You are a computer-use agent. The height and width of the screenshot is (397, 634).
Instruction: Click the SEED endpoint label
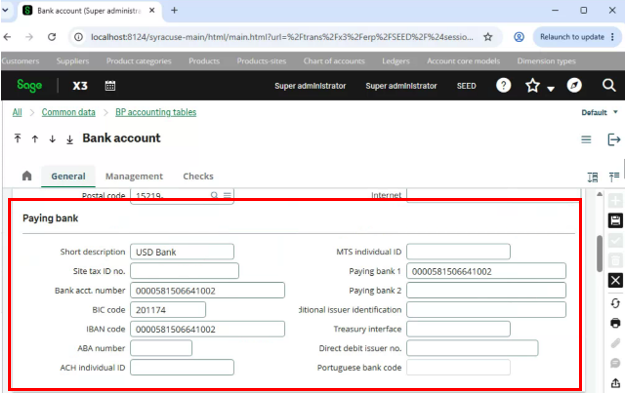point(466,86)
